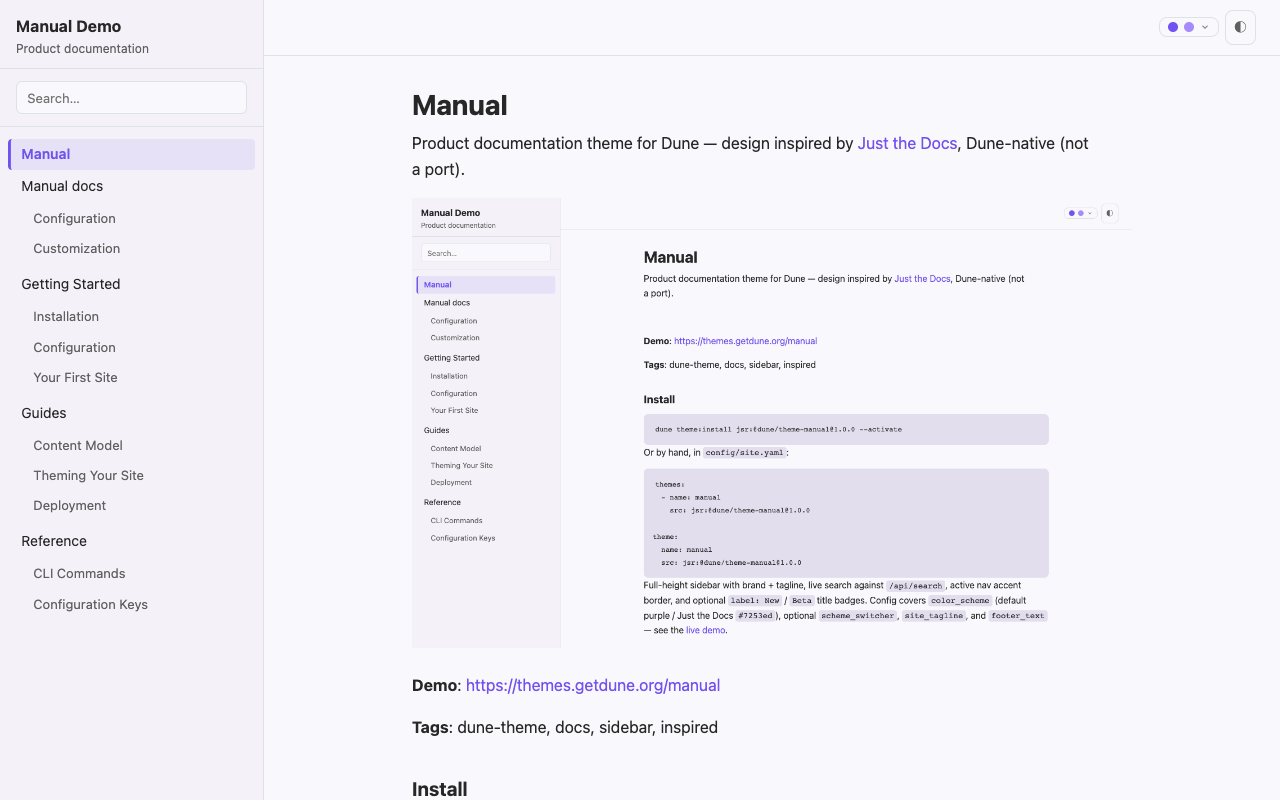Open Configuration under Getting Started

[x=74, y=347]
